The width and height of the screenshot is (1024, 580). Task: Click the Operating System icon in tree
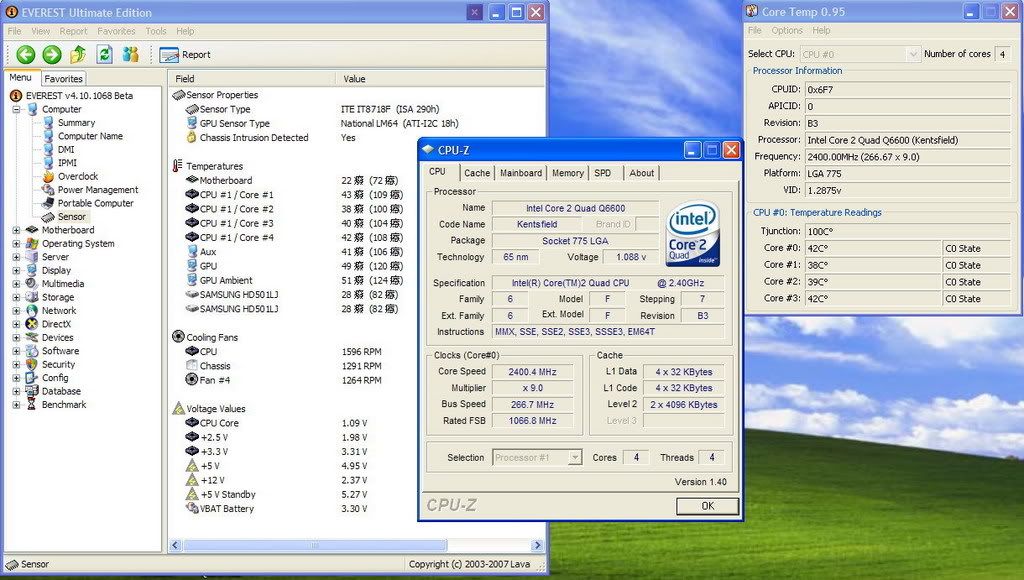coord(32,244)
